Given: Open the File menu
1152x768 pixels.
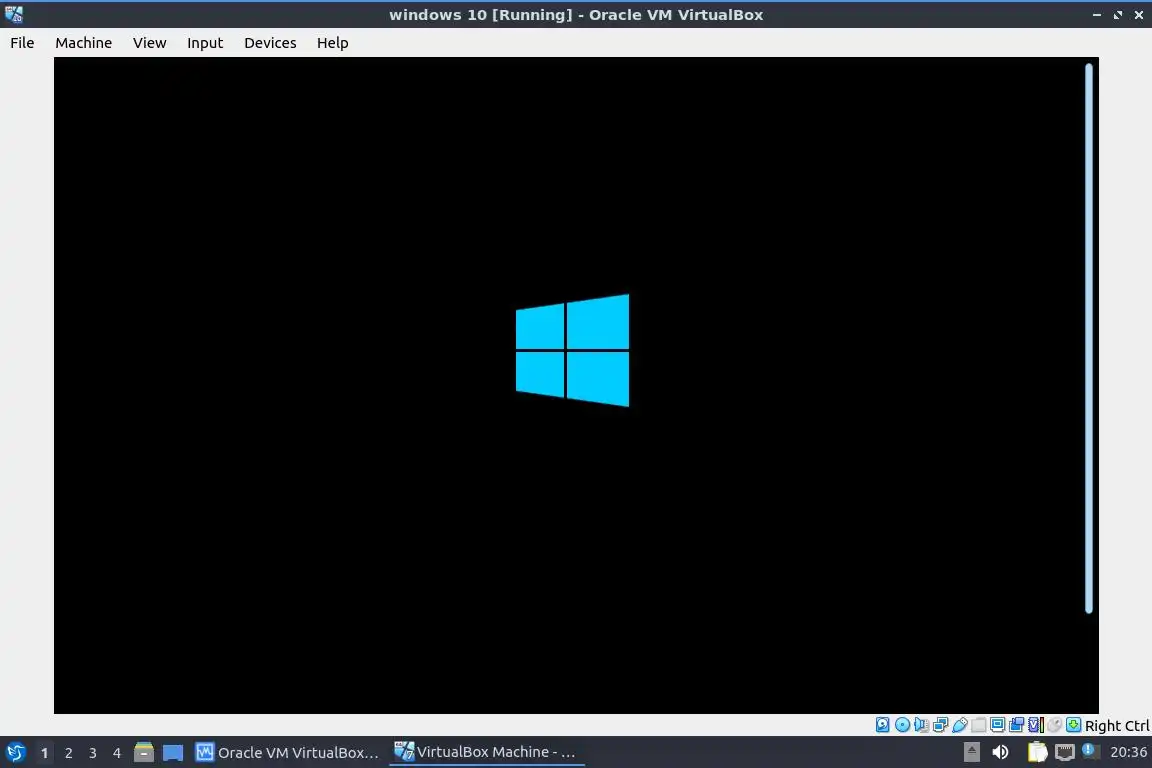Looking at the screenshot, I should [22, 43].
